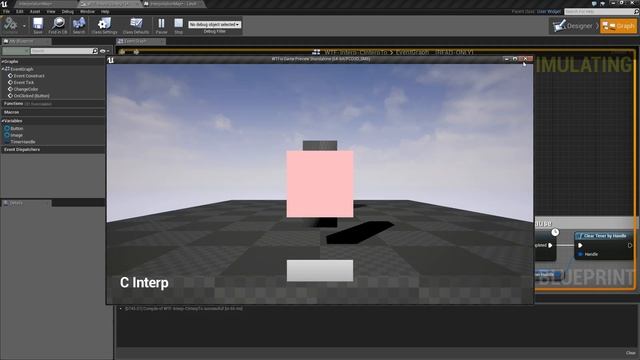The height and width of the screenshot is (360, 640).
Task: Open Class Defaults from toolbar
Action: click(x=136, y=25)
